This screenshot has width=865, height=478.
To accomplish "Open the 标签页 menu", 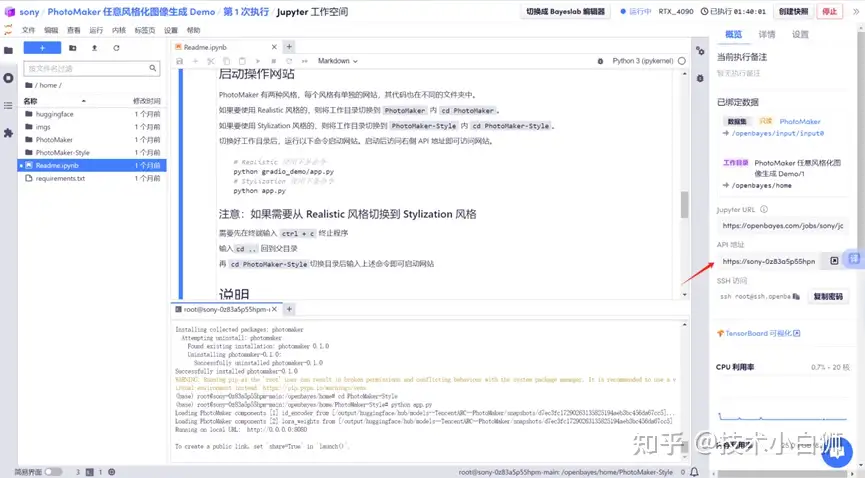I will tap(145, 30).
